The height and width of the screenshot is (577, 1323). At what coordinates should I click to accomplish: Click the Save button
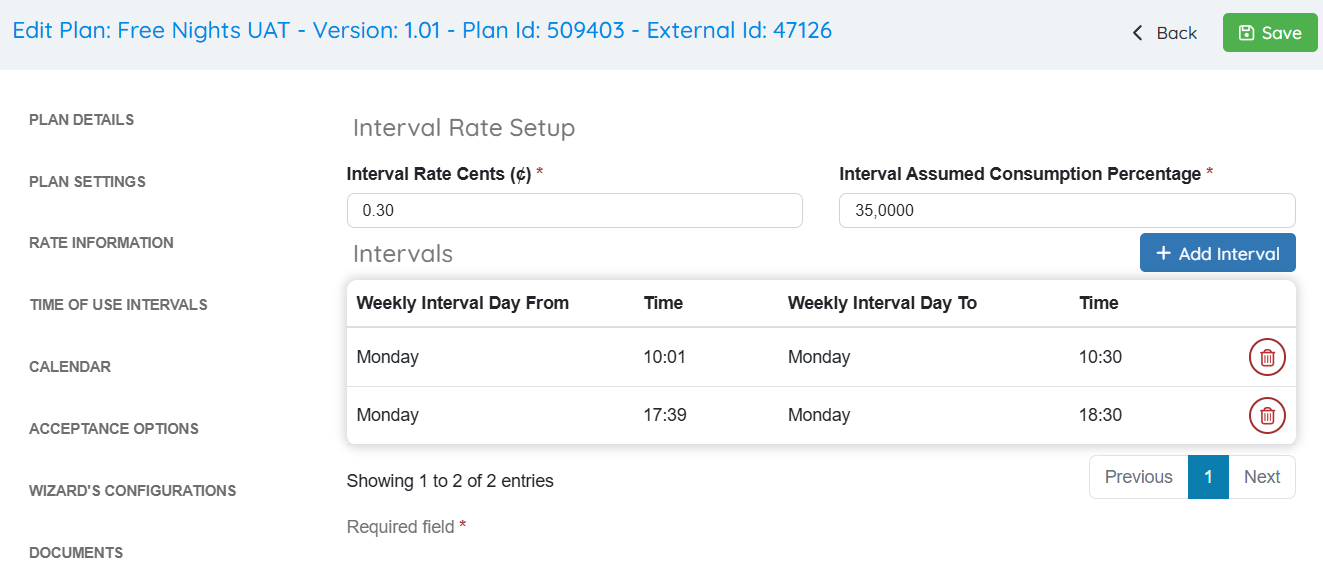1270,33
